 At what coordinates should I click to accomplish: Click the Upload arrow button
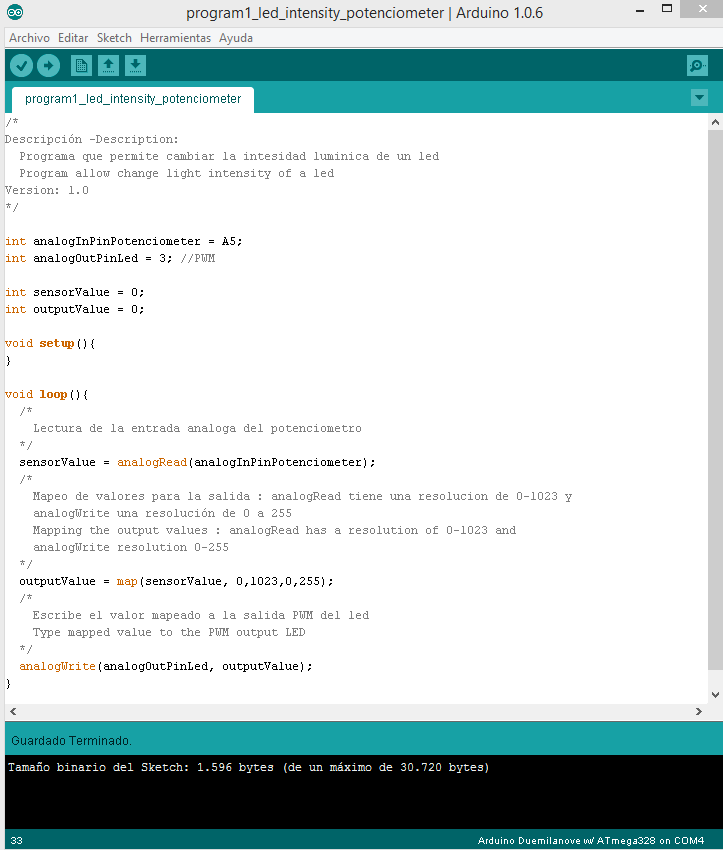pos(48,66)
